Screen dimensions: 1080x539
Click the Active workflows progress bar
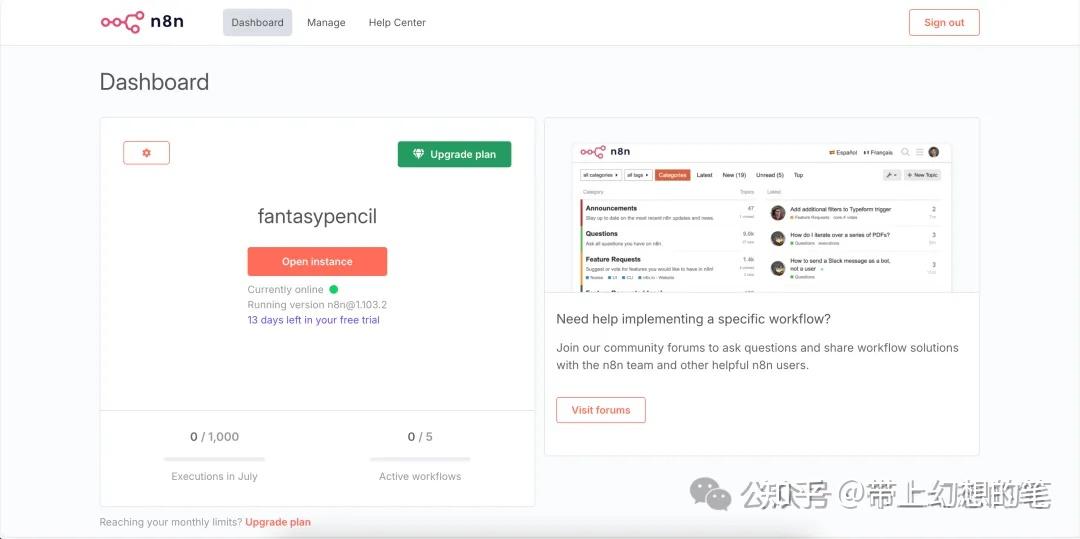[x=420, y=458]
